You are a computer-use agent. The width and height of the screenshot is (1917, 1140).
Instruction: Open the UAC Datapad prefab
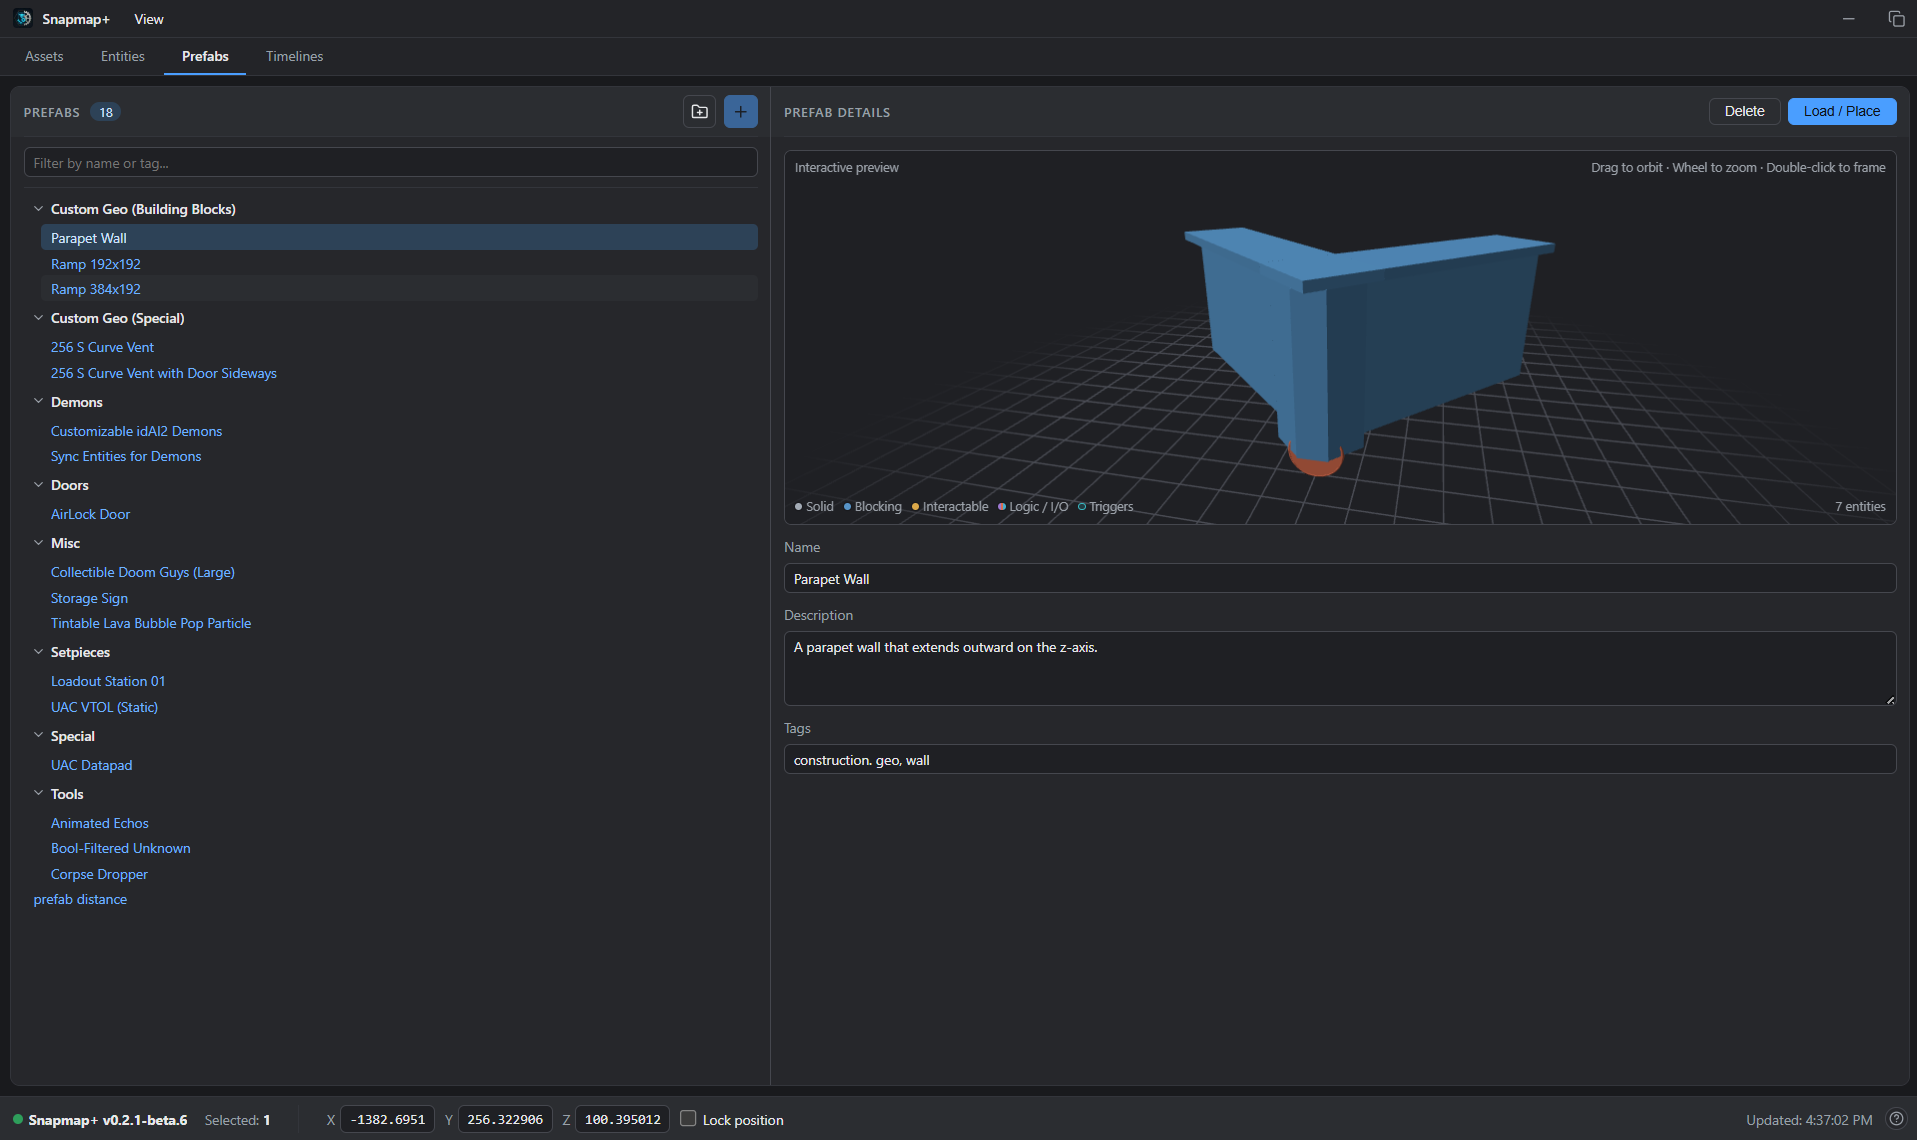92,765
